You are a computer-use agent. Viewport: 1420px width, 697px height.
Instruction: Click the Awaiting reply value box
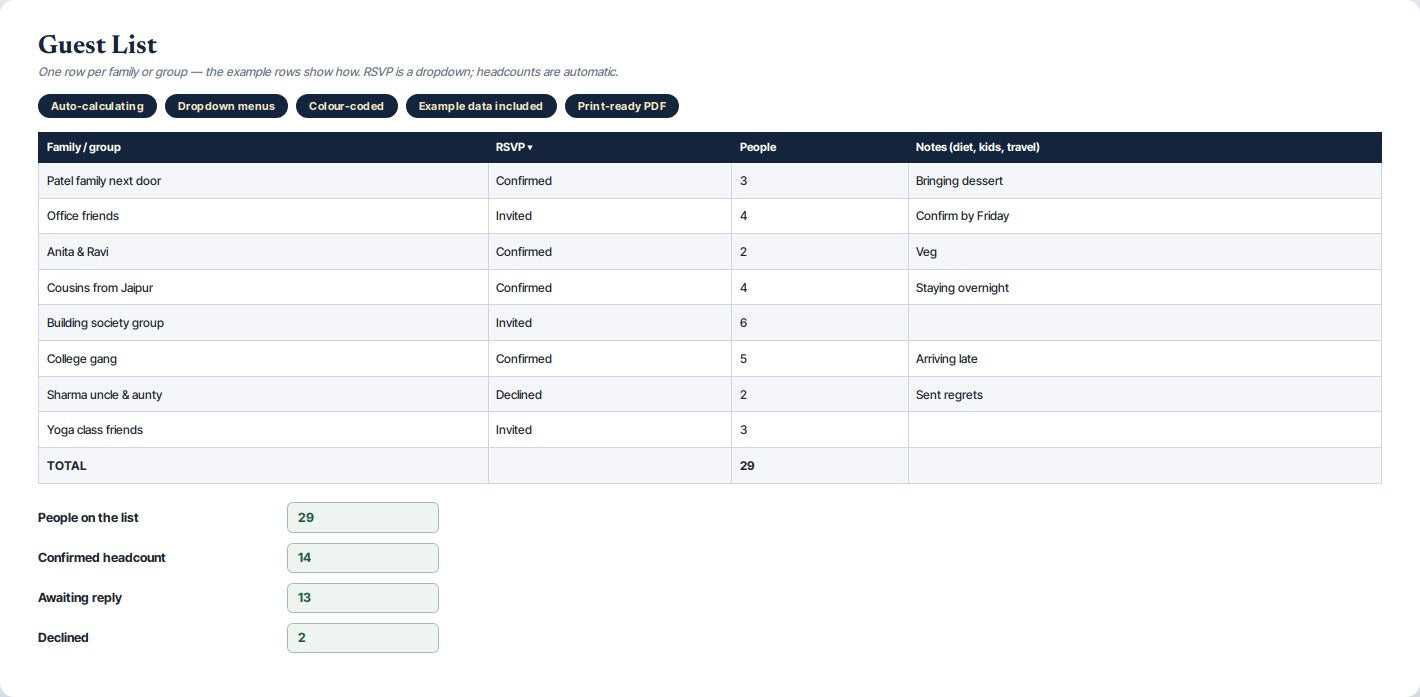(363, 598)
